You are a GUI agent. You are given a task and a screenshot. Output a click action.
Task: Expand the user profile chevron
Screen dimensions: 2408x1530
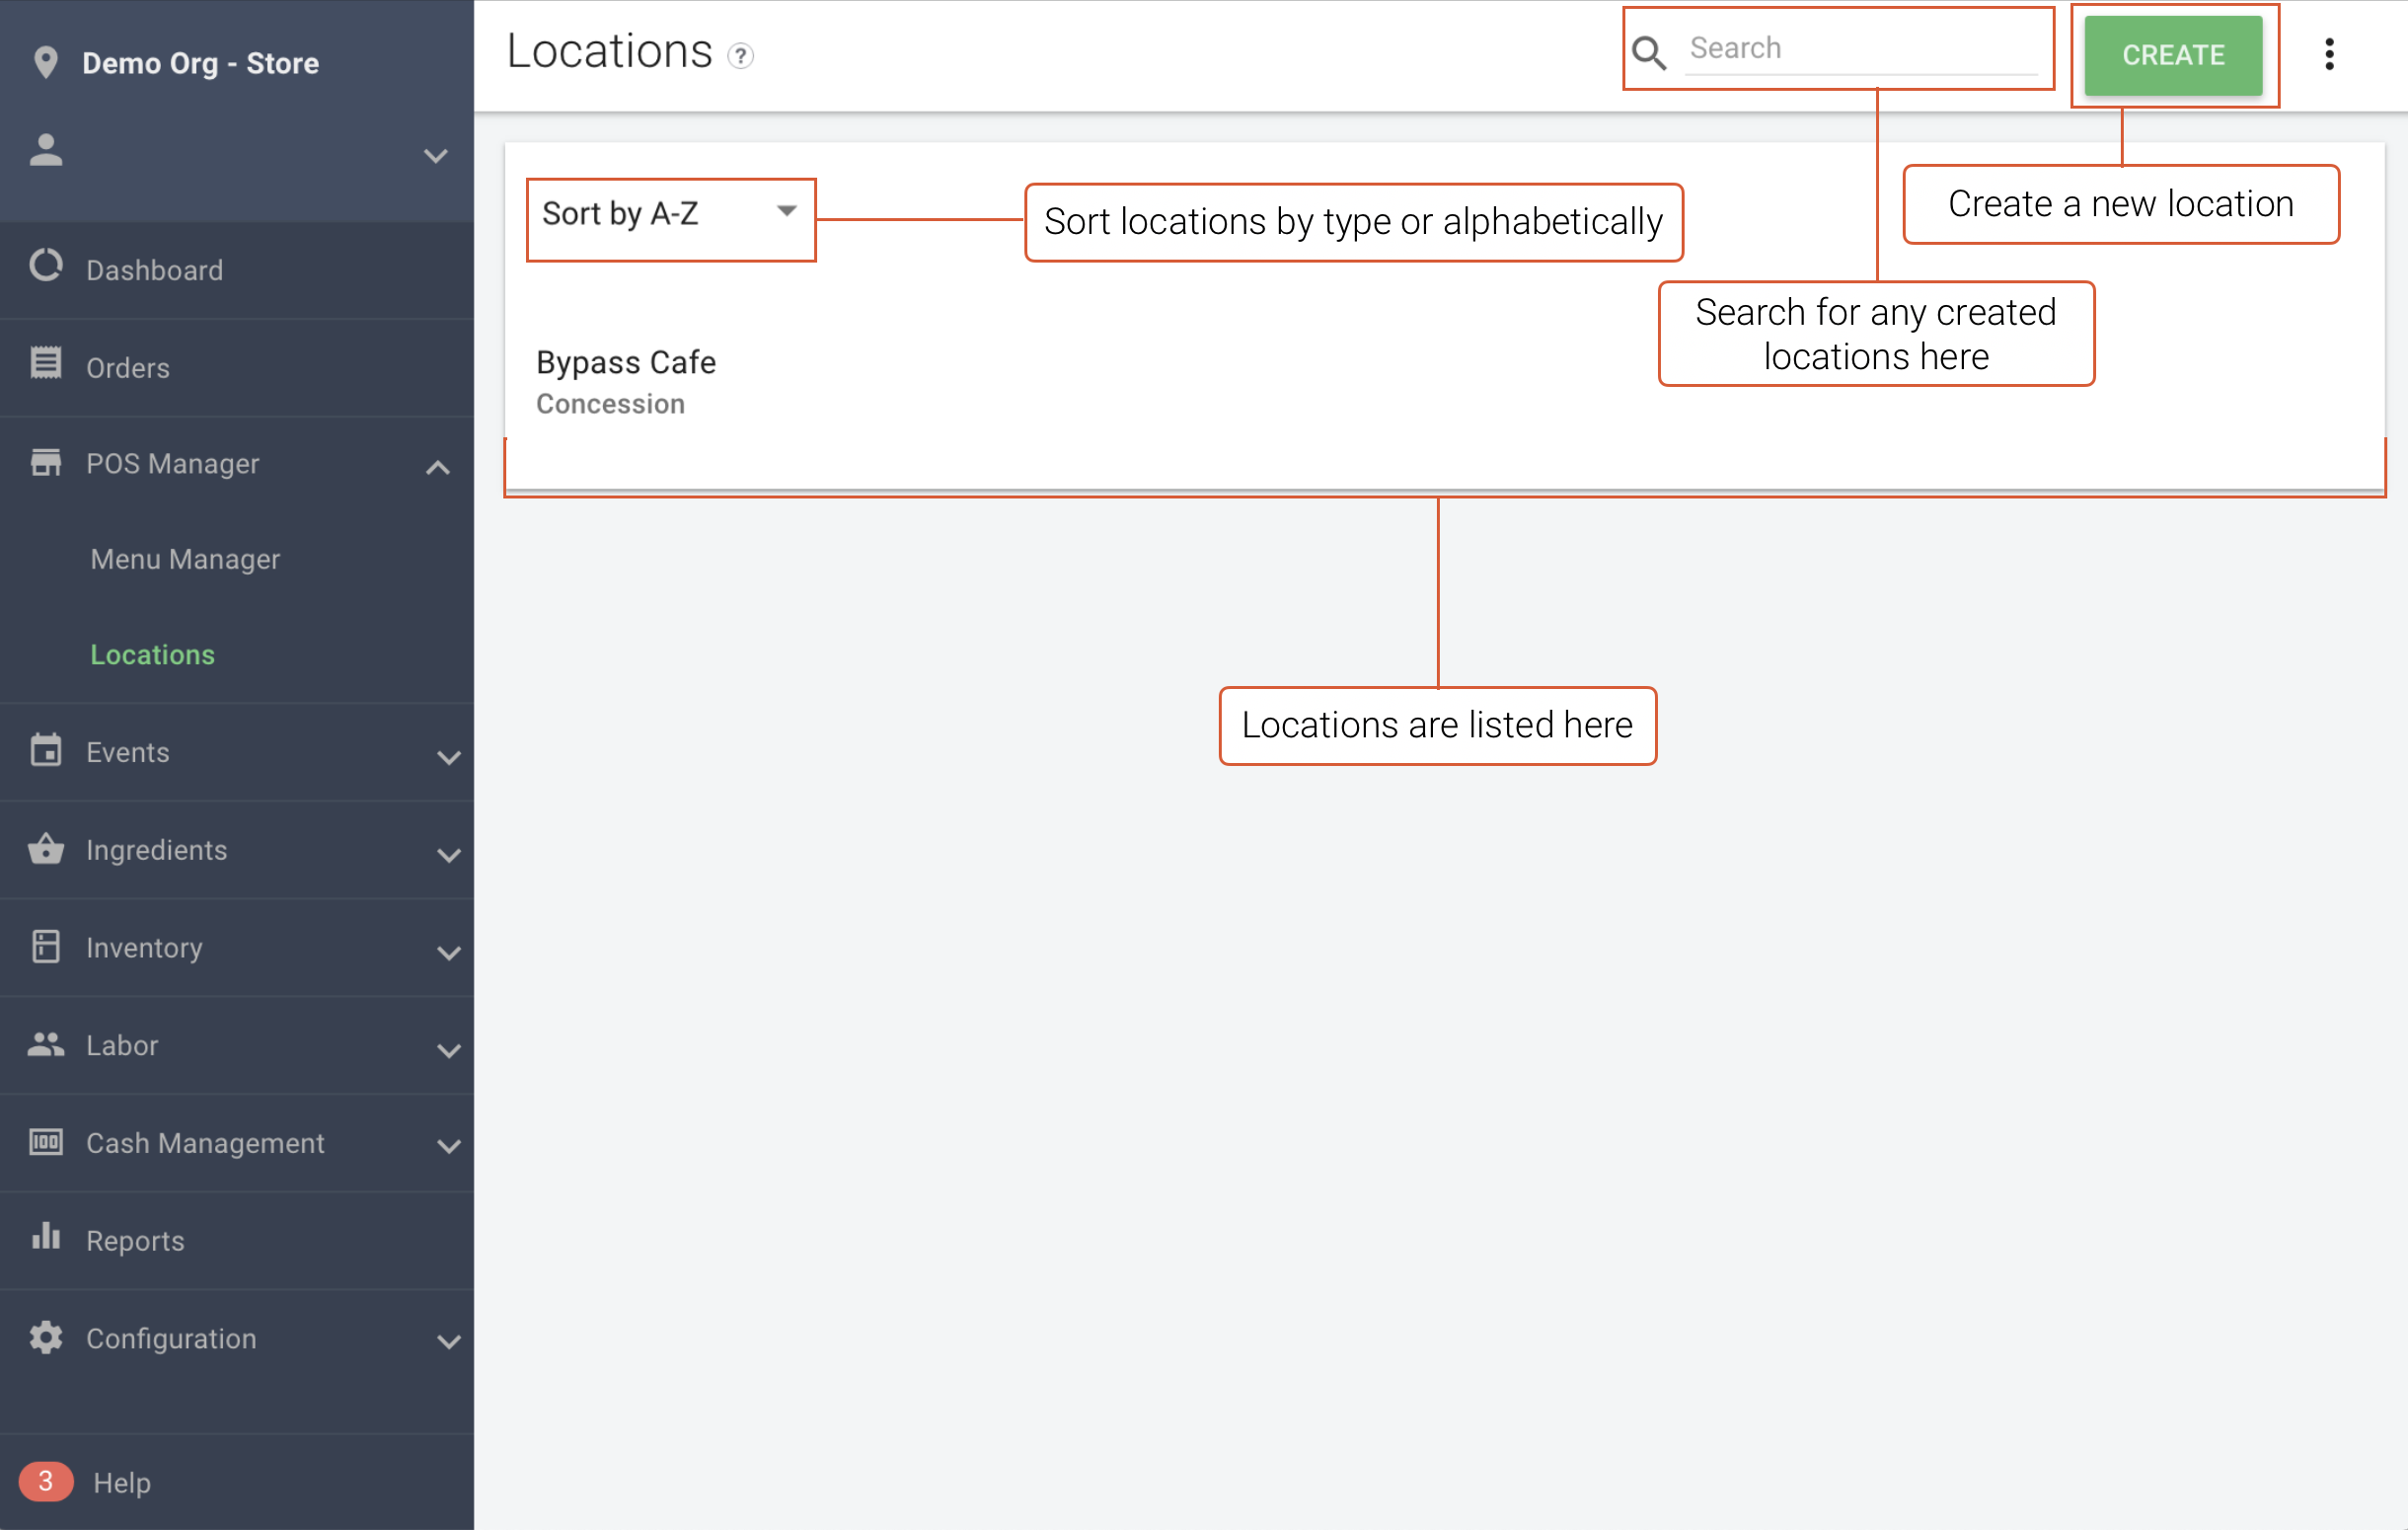click(435, 156)
